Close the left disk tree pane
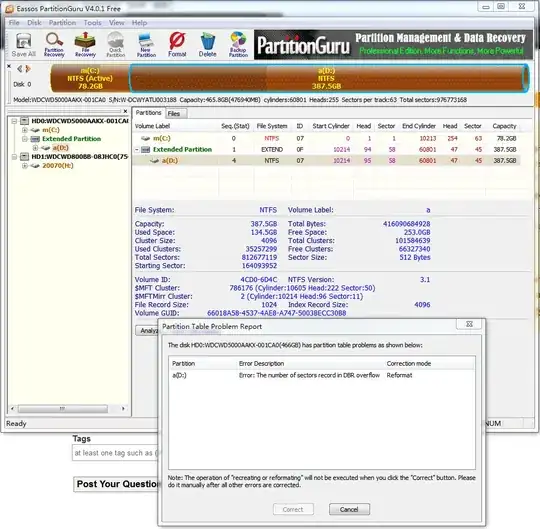540x529 pixels. [125, 111]
